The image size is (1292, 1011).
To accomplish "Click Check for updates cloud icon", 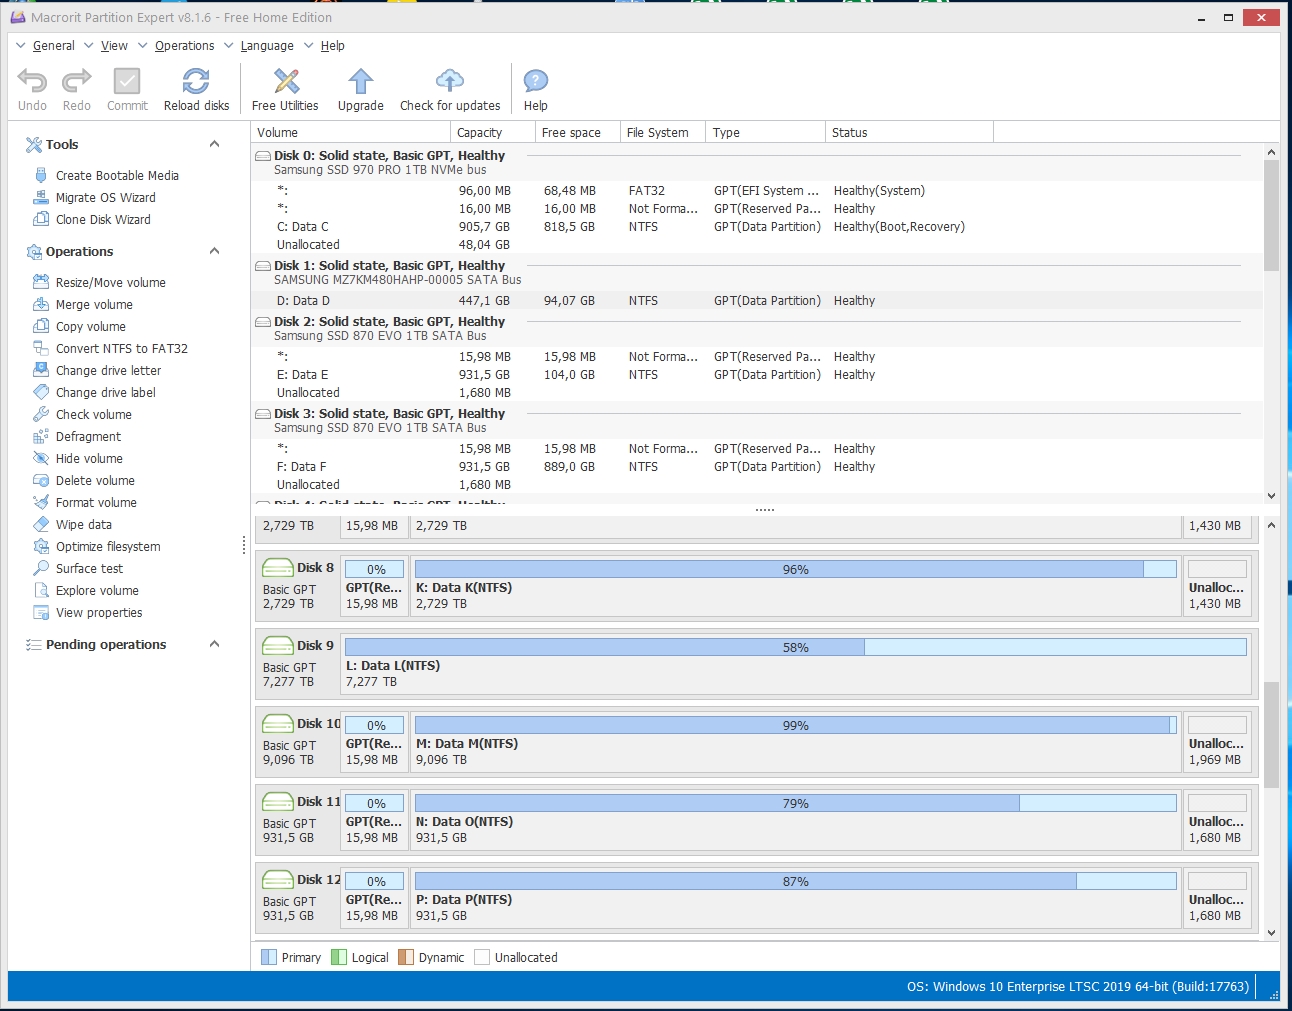I will pyautogui.click(x=450, y=82).
